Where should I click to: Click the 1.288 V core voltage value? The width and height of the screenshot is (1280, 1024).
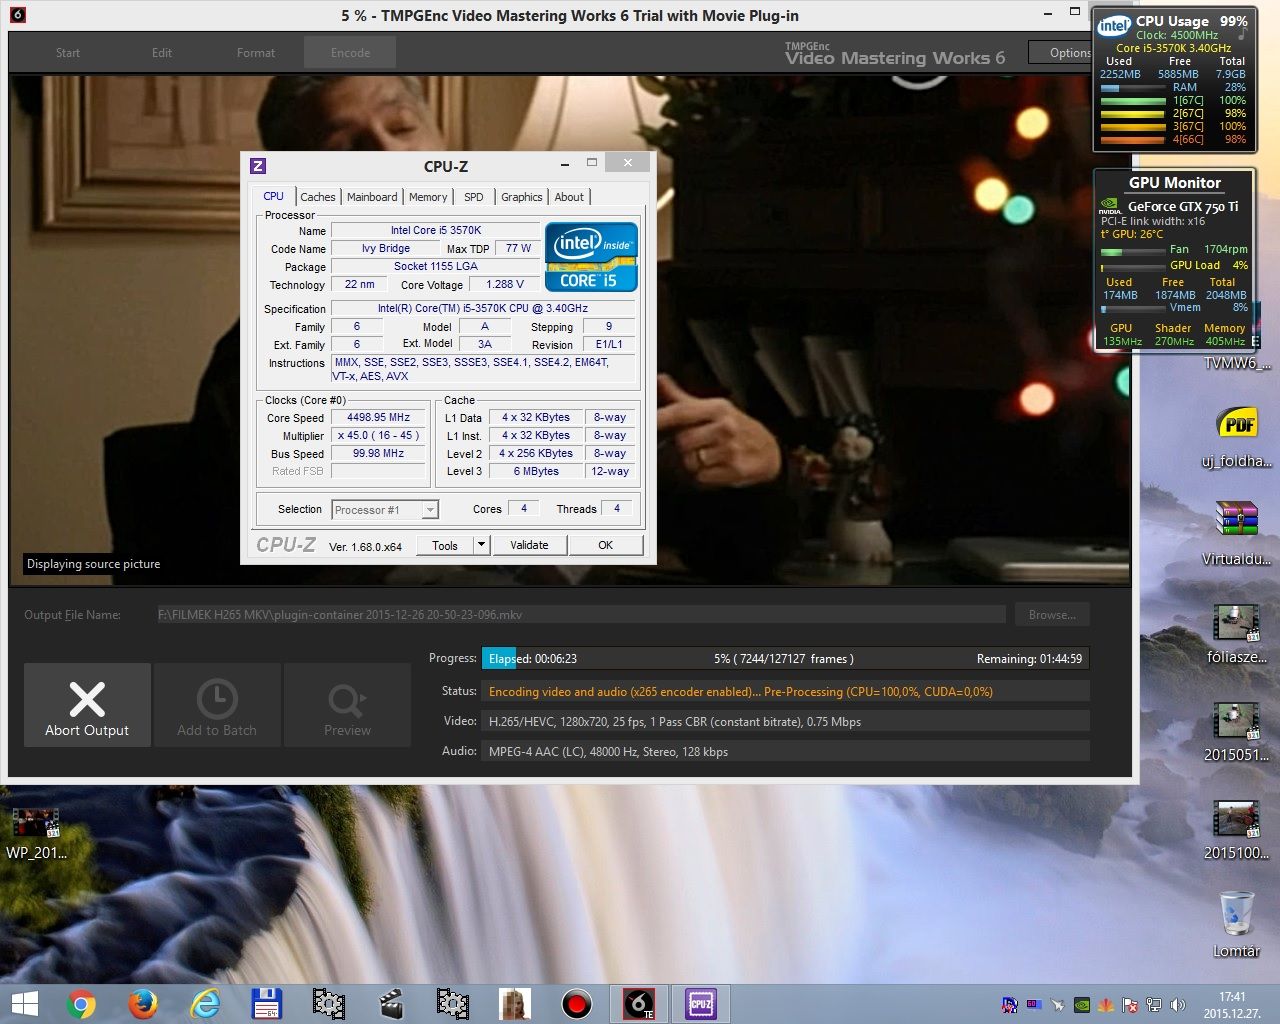coord(505,284)
